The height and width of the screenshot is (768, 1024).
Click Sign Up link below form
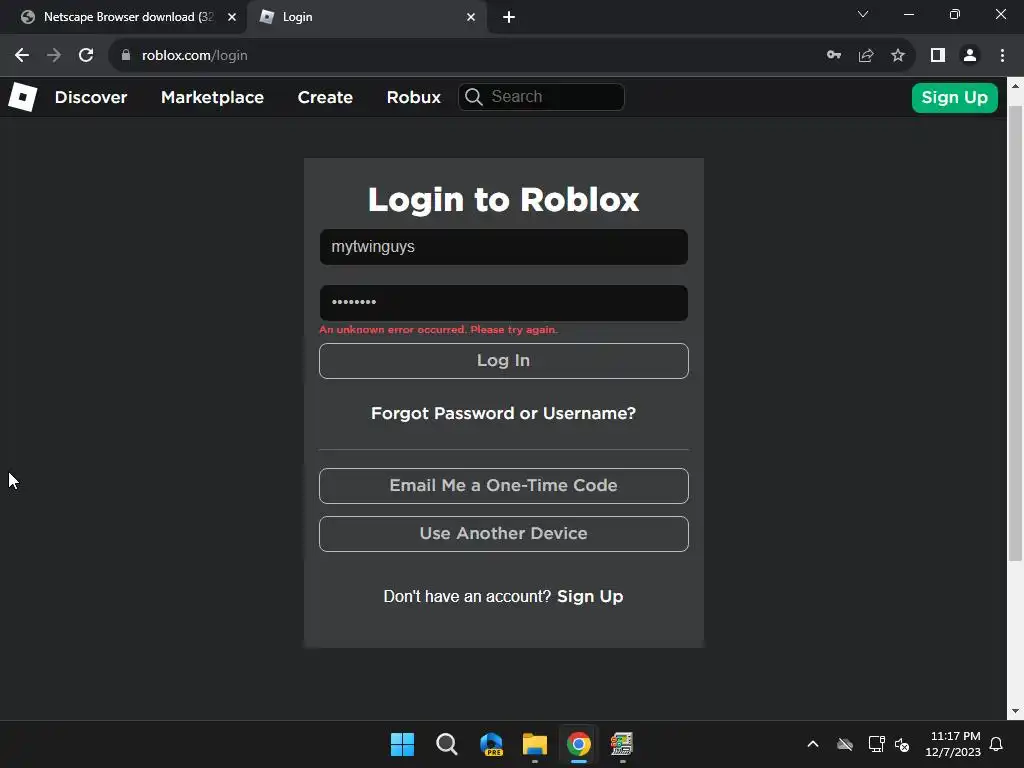pos(590,596)
